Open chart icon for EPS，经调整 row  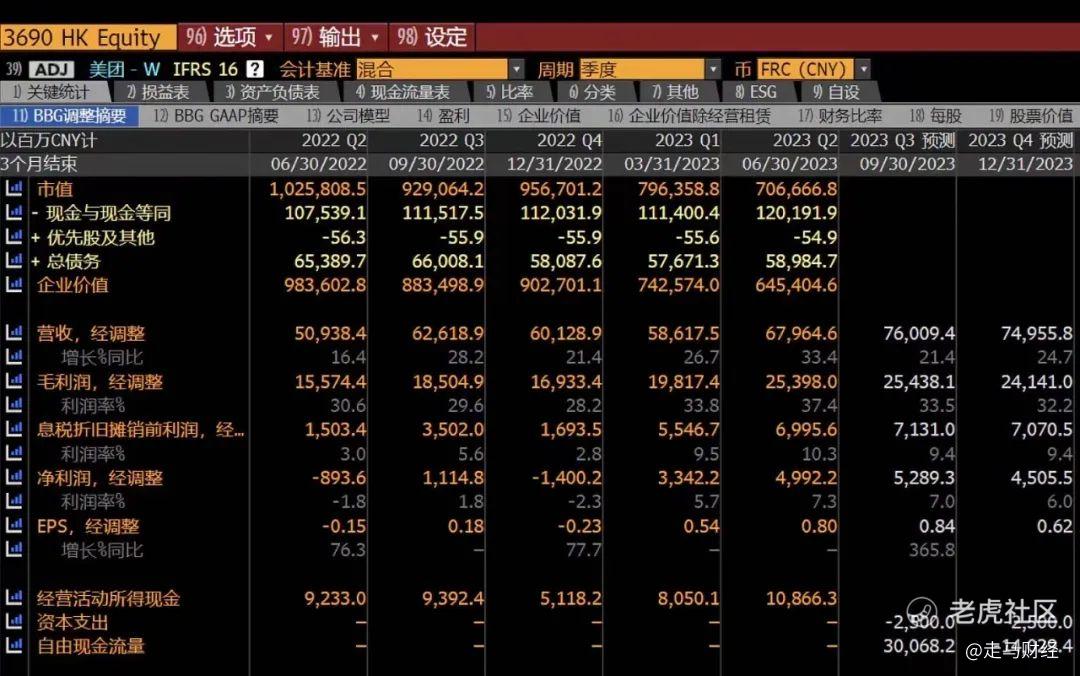coord(14,526)
